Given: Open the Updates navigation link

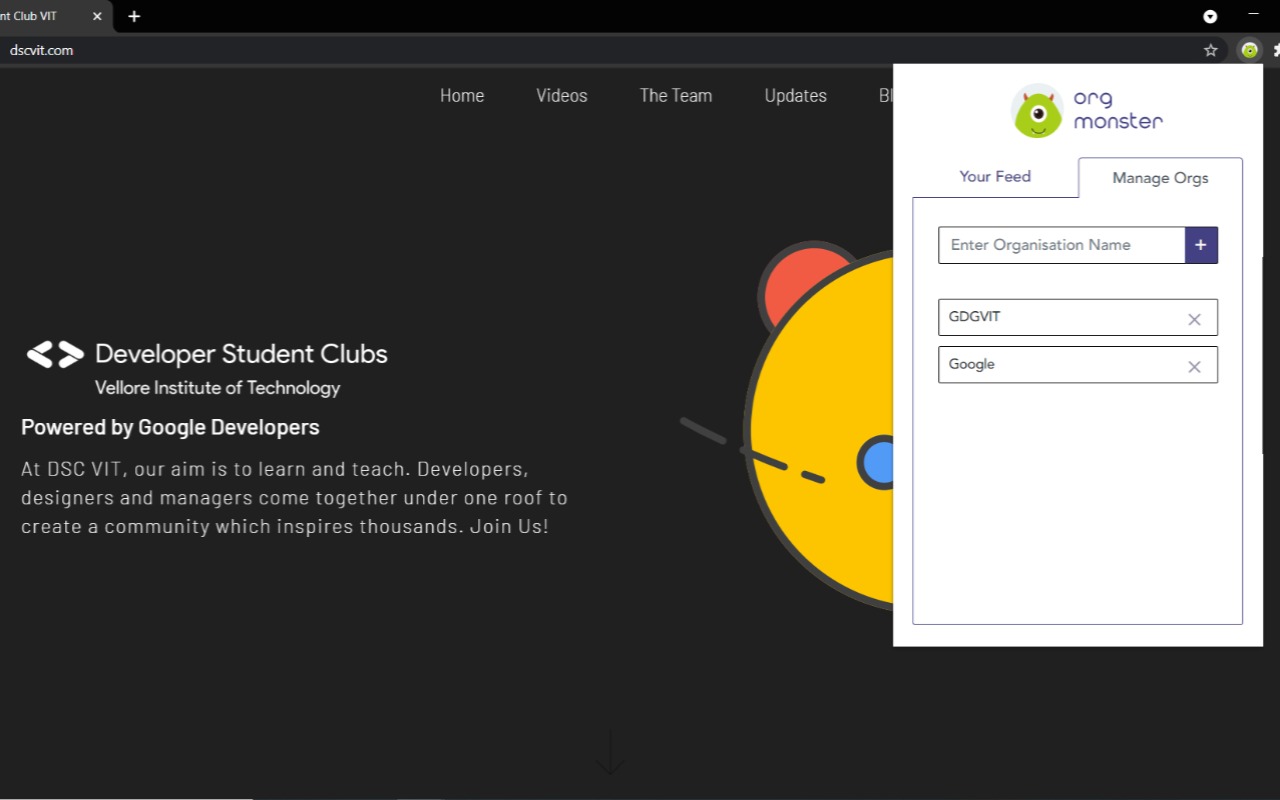Looking at the screenshot, I should [x=796, y=96].
